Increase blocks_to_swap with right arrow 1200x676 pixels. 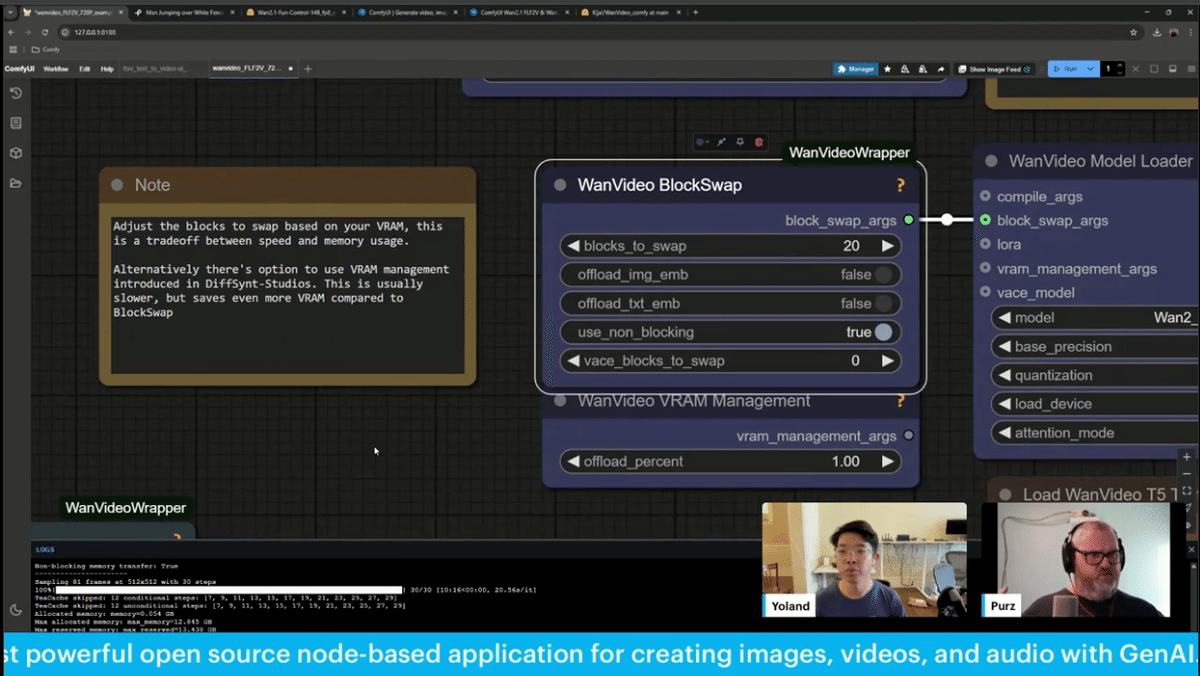click(887, 246)
